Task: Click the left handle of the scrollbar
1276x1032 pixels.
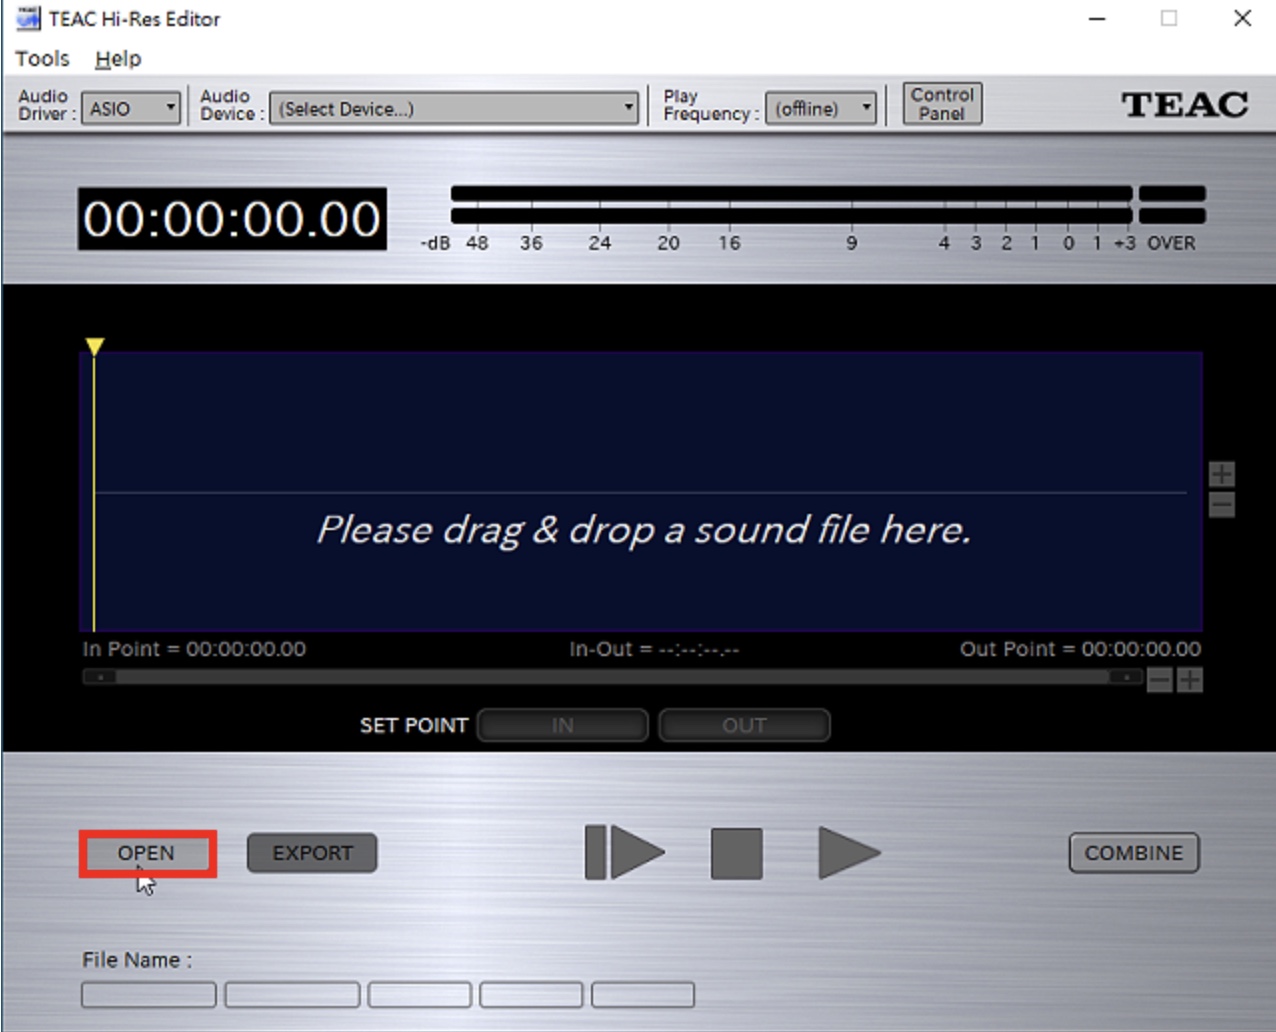Action: pos(100,677)
